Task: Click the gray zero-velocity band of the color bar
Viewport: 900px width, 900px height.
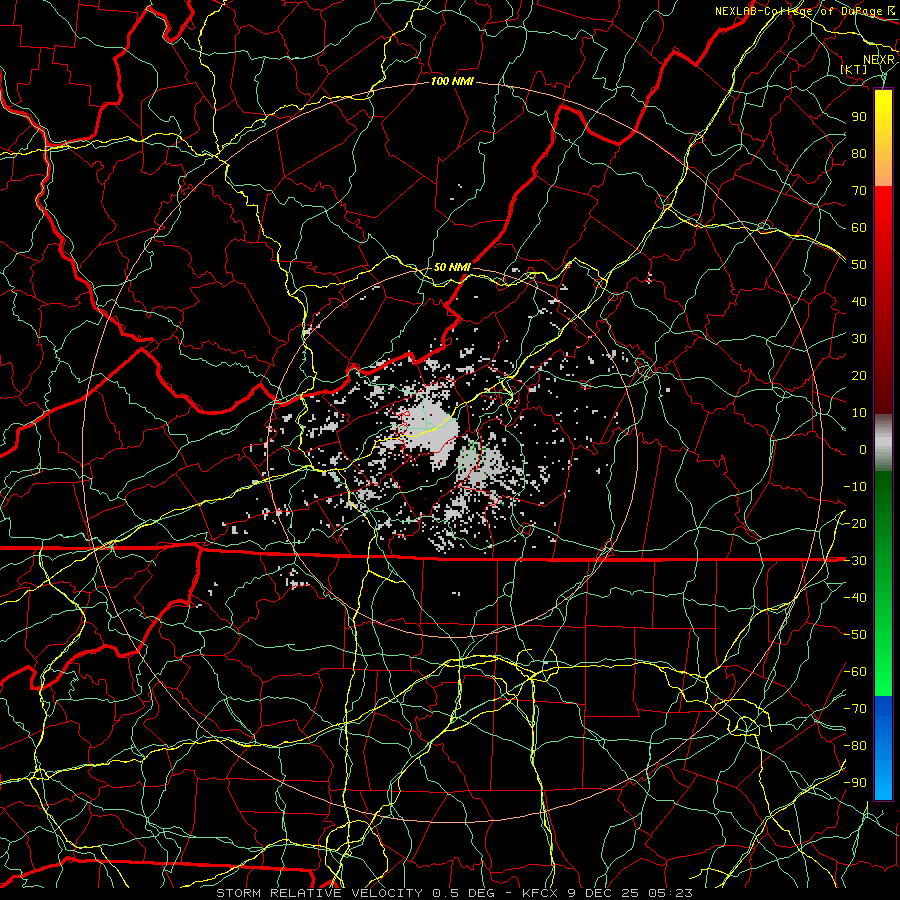Action: [x=883, y=443]
